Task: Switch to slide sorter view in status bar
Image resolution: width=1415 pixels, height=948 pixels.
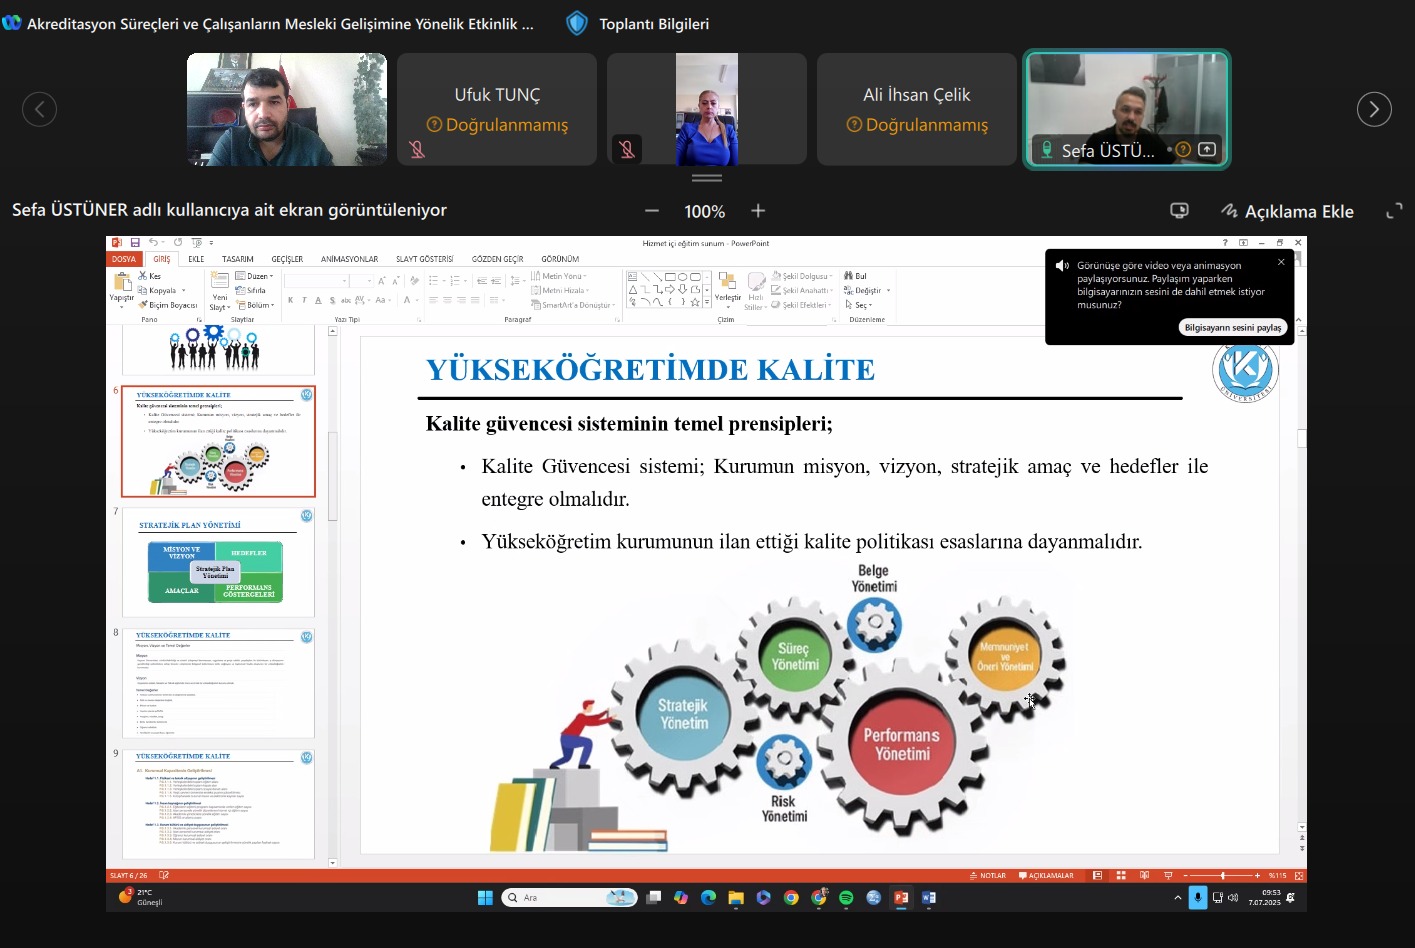Action: coord(1121,875)
